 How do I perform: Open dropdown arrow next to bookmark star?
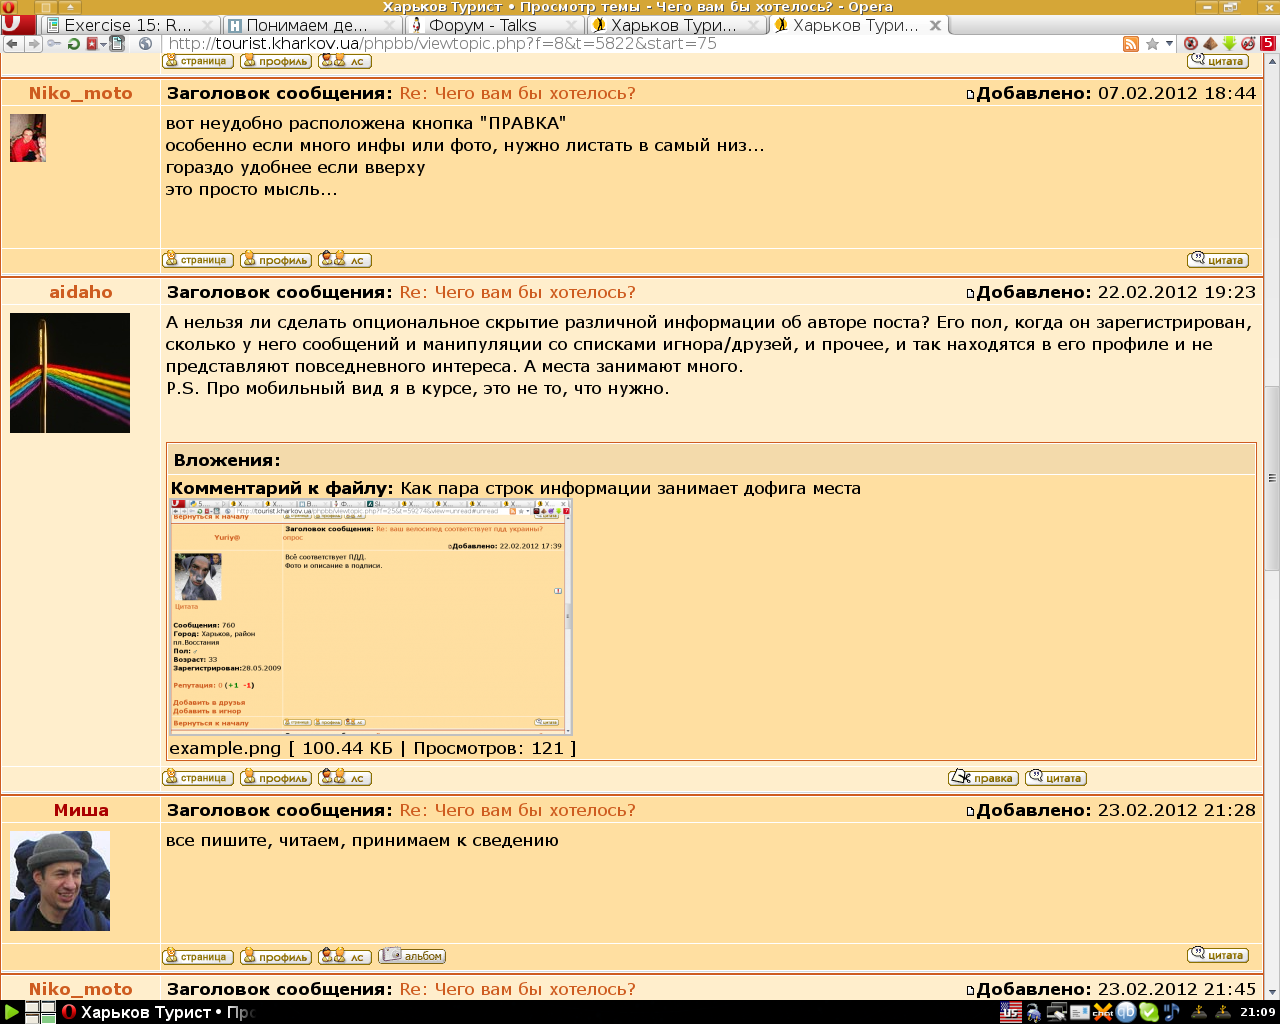(x=1169, y=44)
